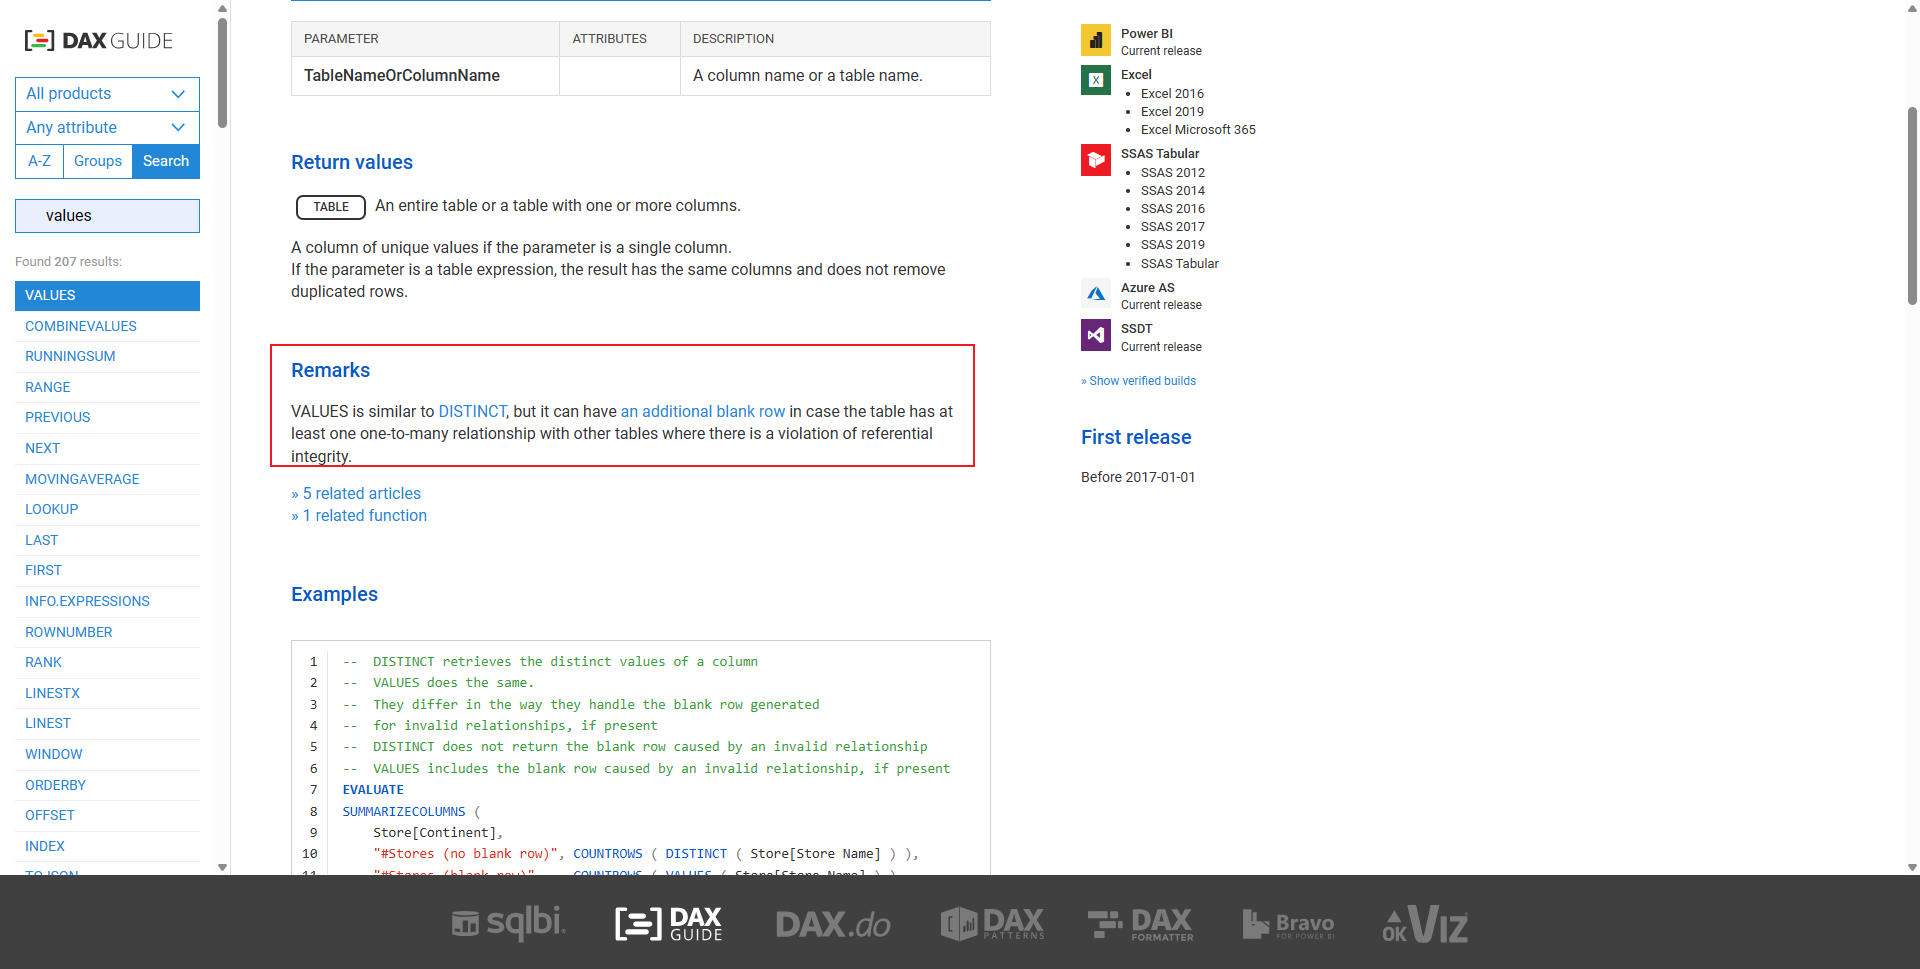Click the SSDT Visual Studio icon

click(1096, 335)
